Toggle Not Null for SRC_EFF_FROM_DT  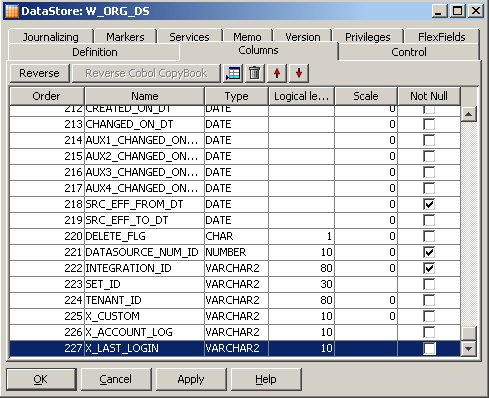point(429,204)
